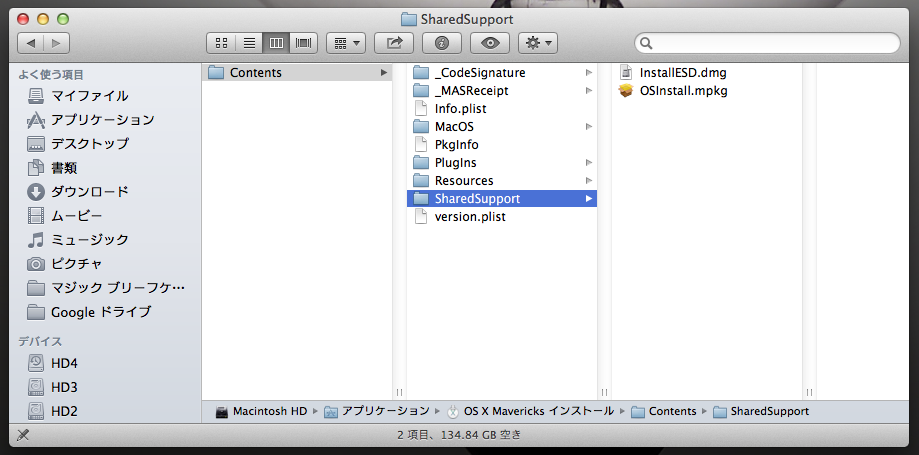Click OS X Mavericks インストール in path bar
Viewport: 919px width, 455px height.
coord(530,412)
